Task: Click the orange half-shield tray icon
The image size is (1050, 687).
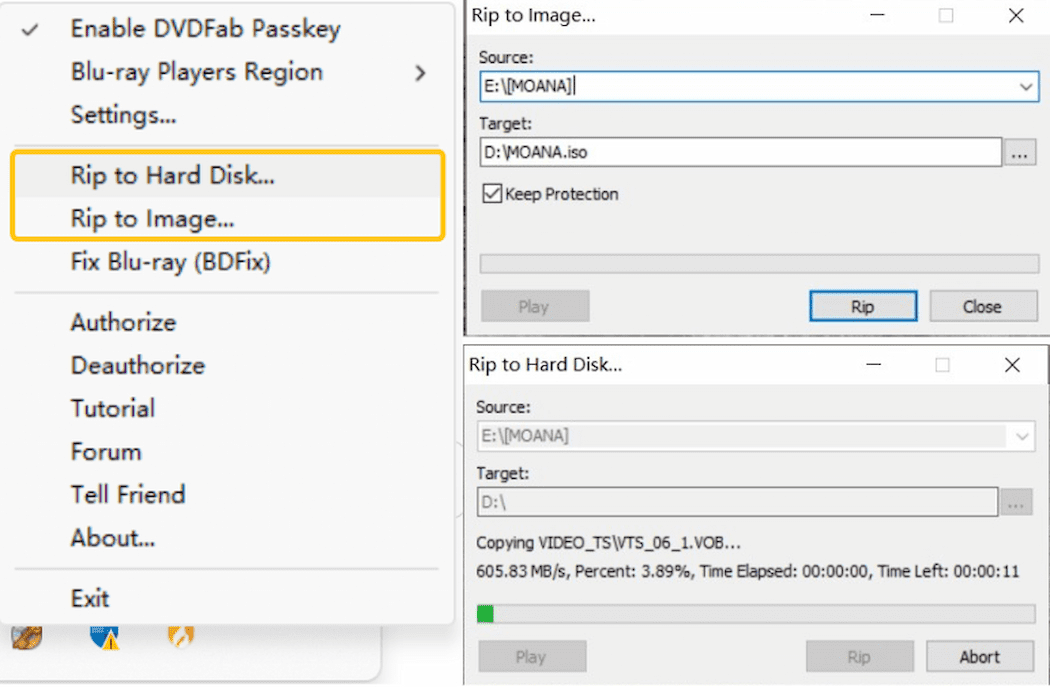Action: (180, 635)
